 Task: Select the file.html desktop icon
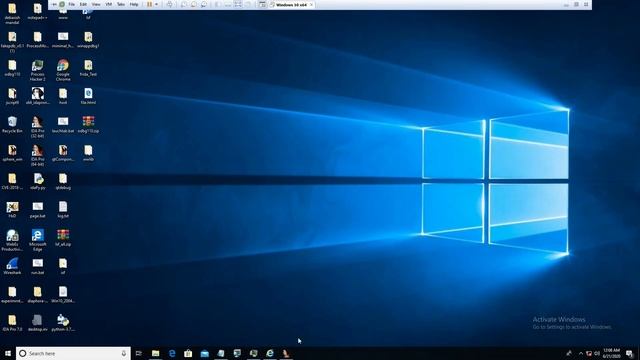88,96
